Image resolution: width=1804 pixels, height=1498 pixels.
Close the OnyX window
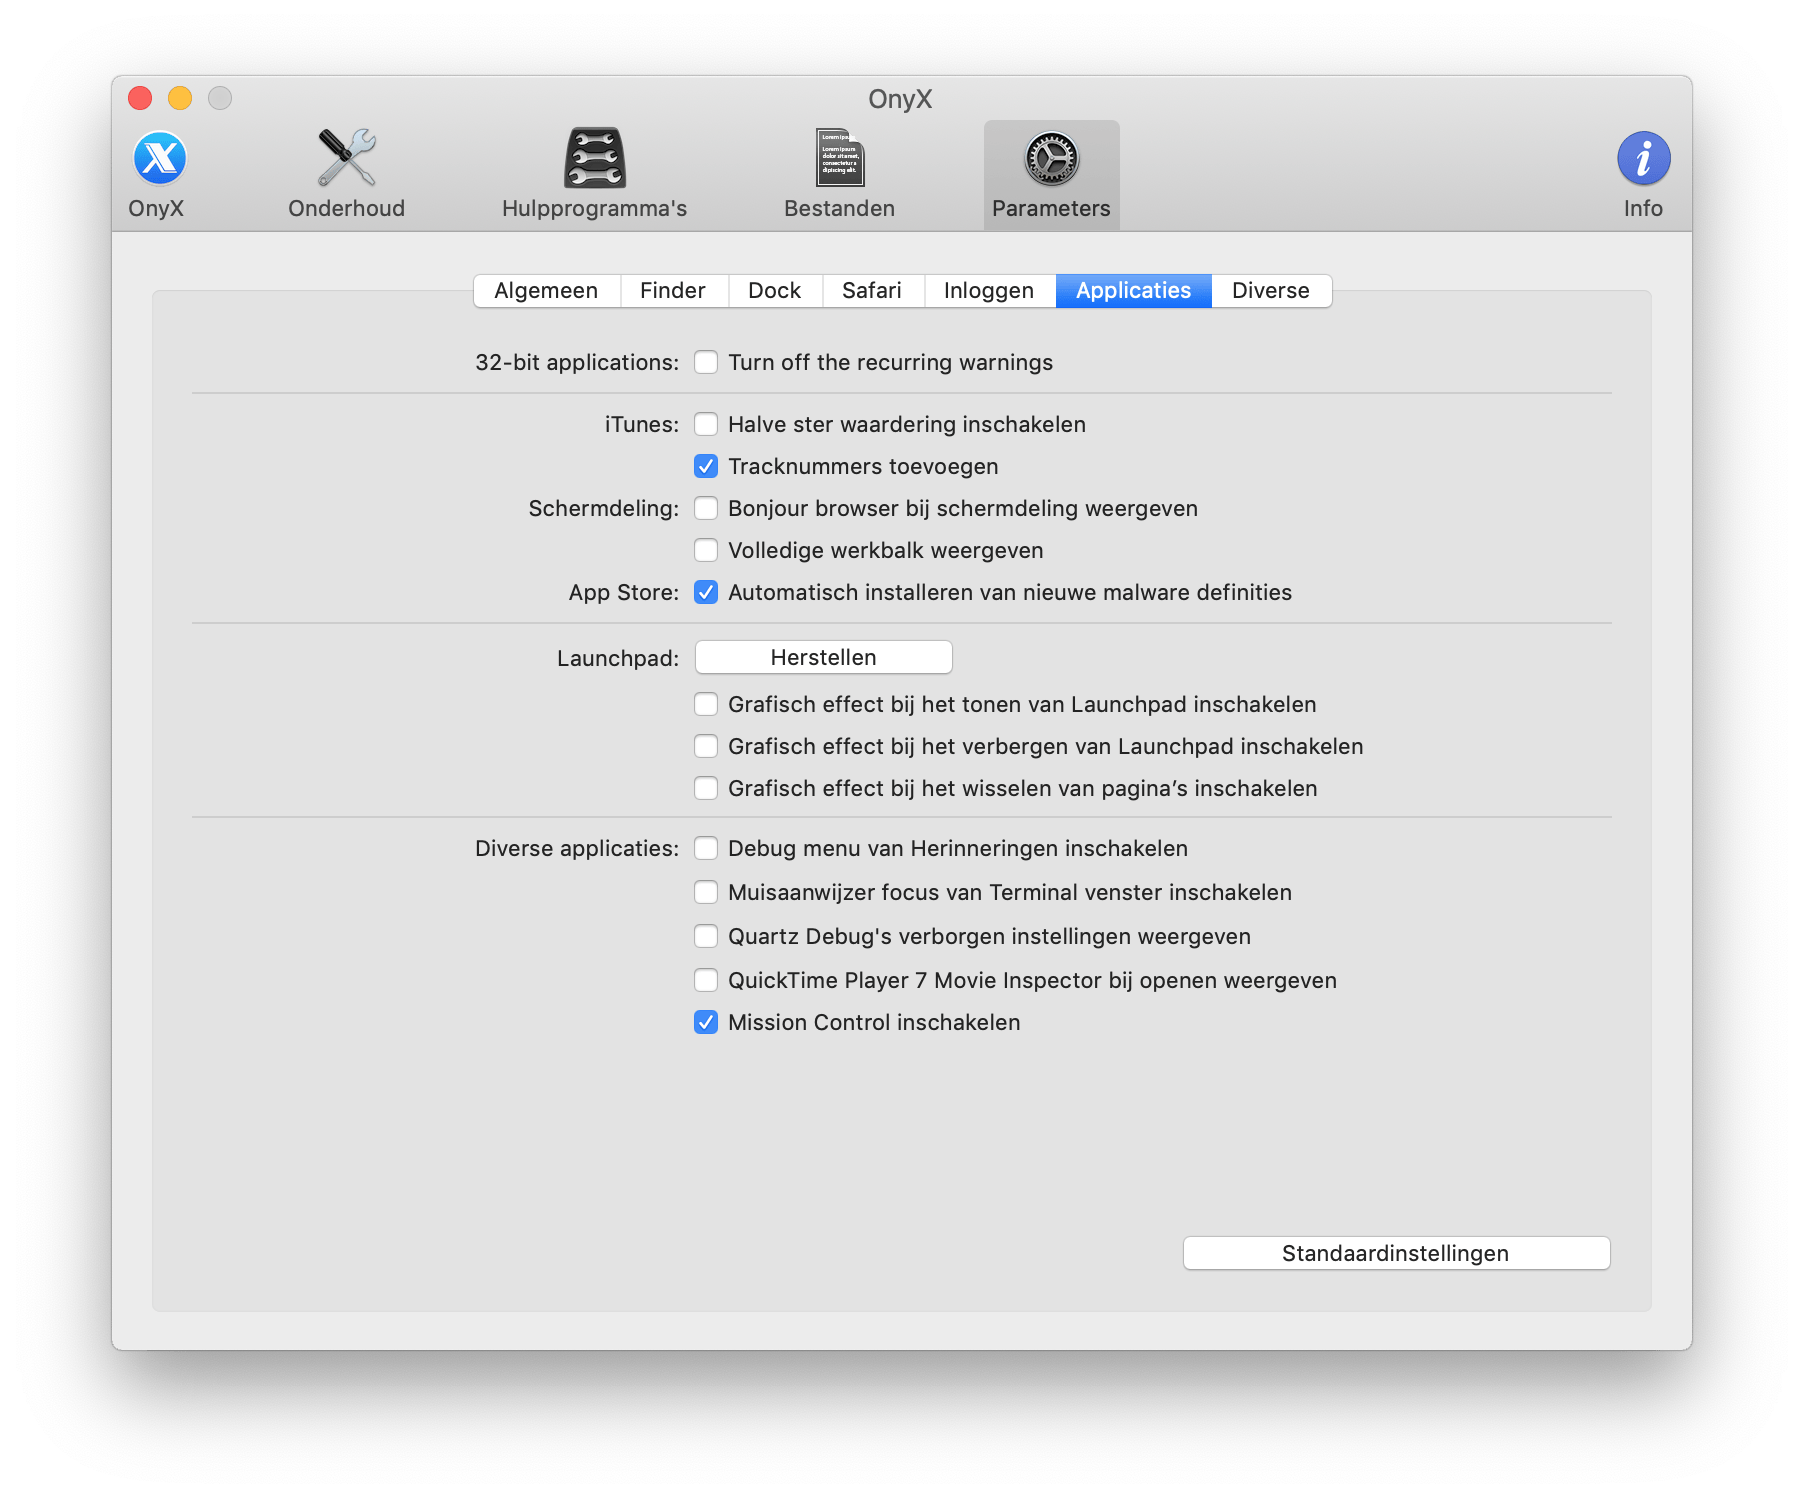point(140,98)
